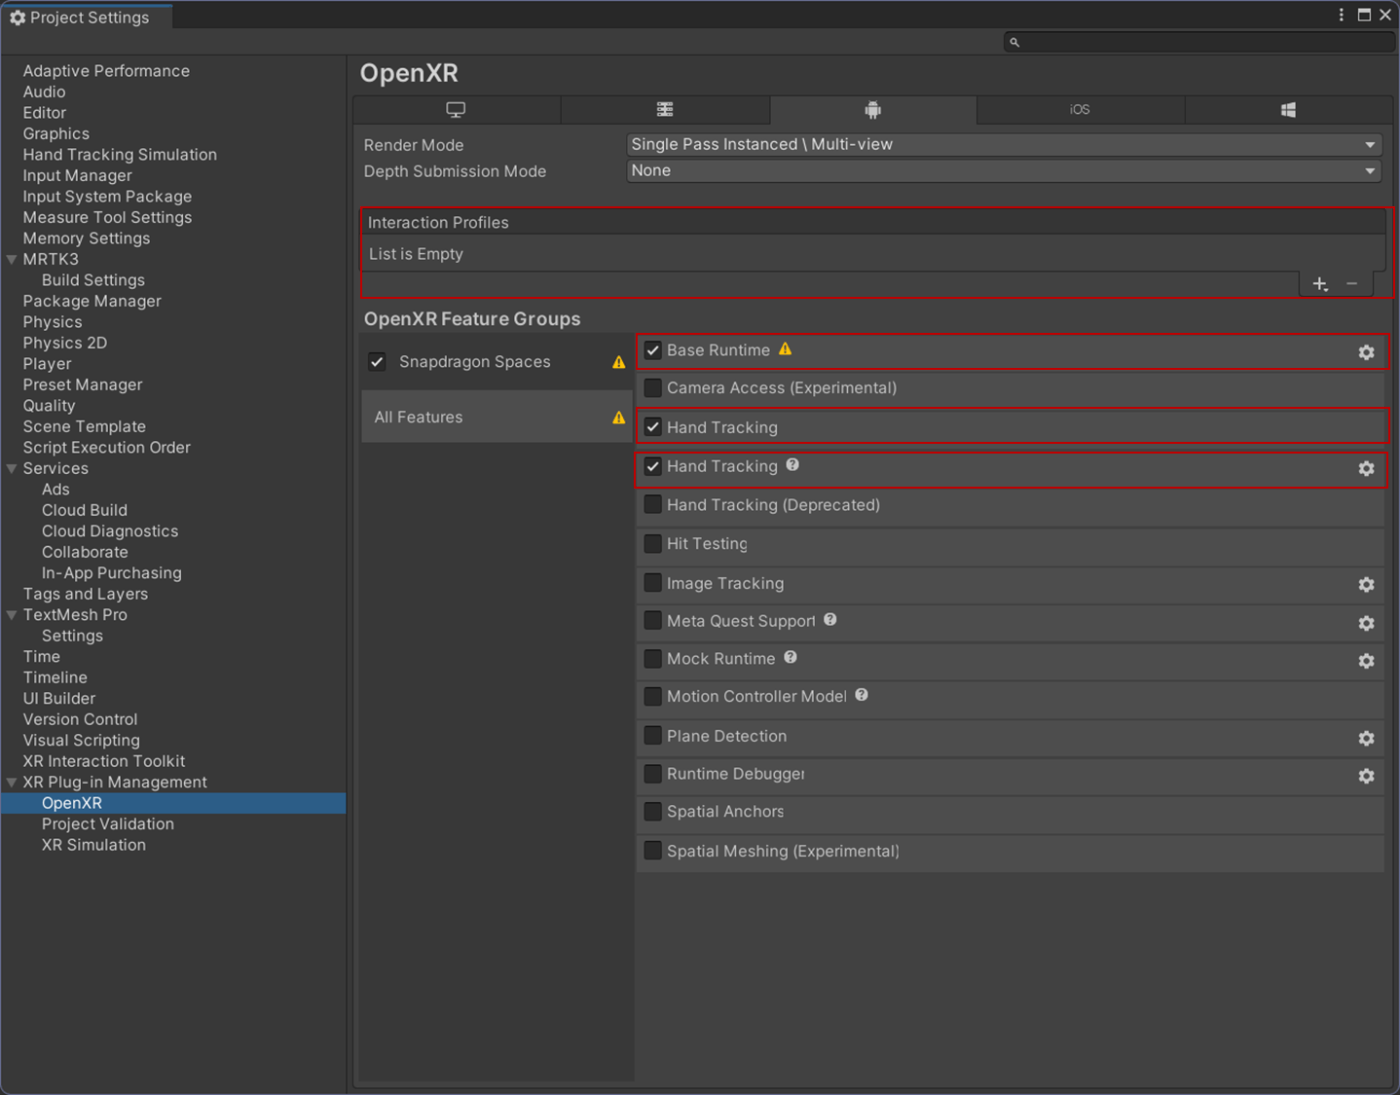Select the All Features group

(496, 417)
